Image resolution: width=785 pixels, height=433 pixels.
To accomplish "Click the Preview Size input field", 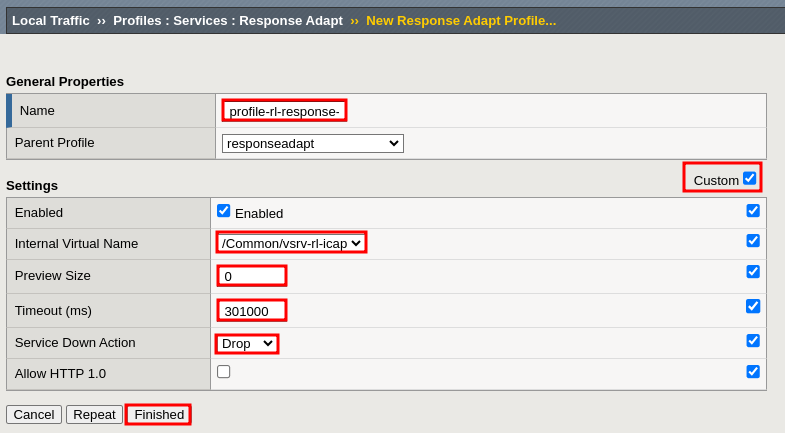I will (x=252, y=276).
